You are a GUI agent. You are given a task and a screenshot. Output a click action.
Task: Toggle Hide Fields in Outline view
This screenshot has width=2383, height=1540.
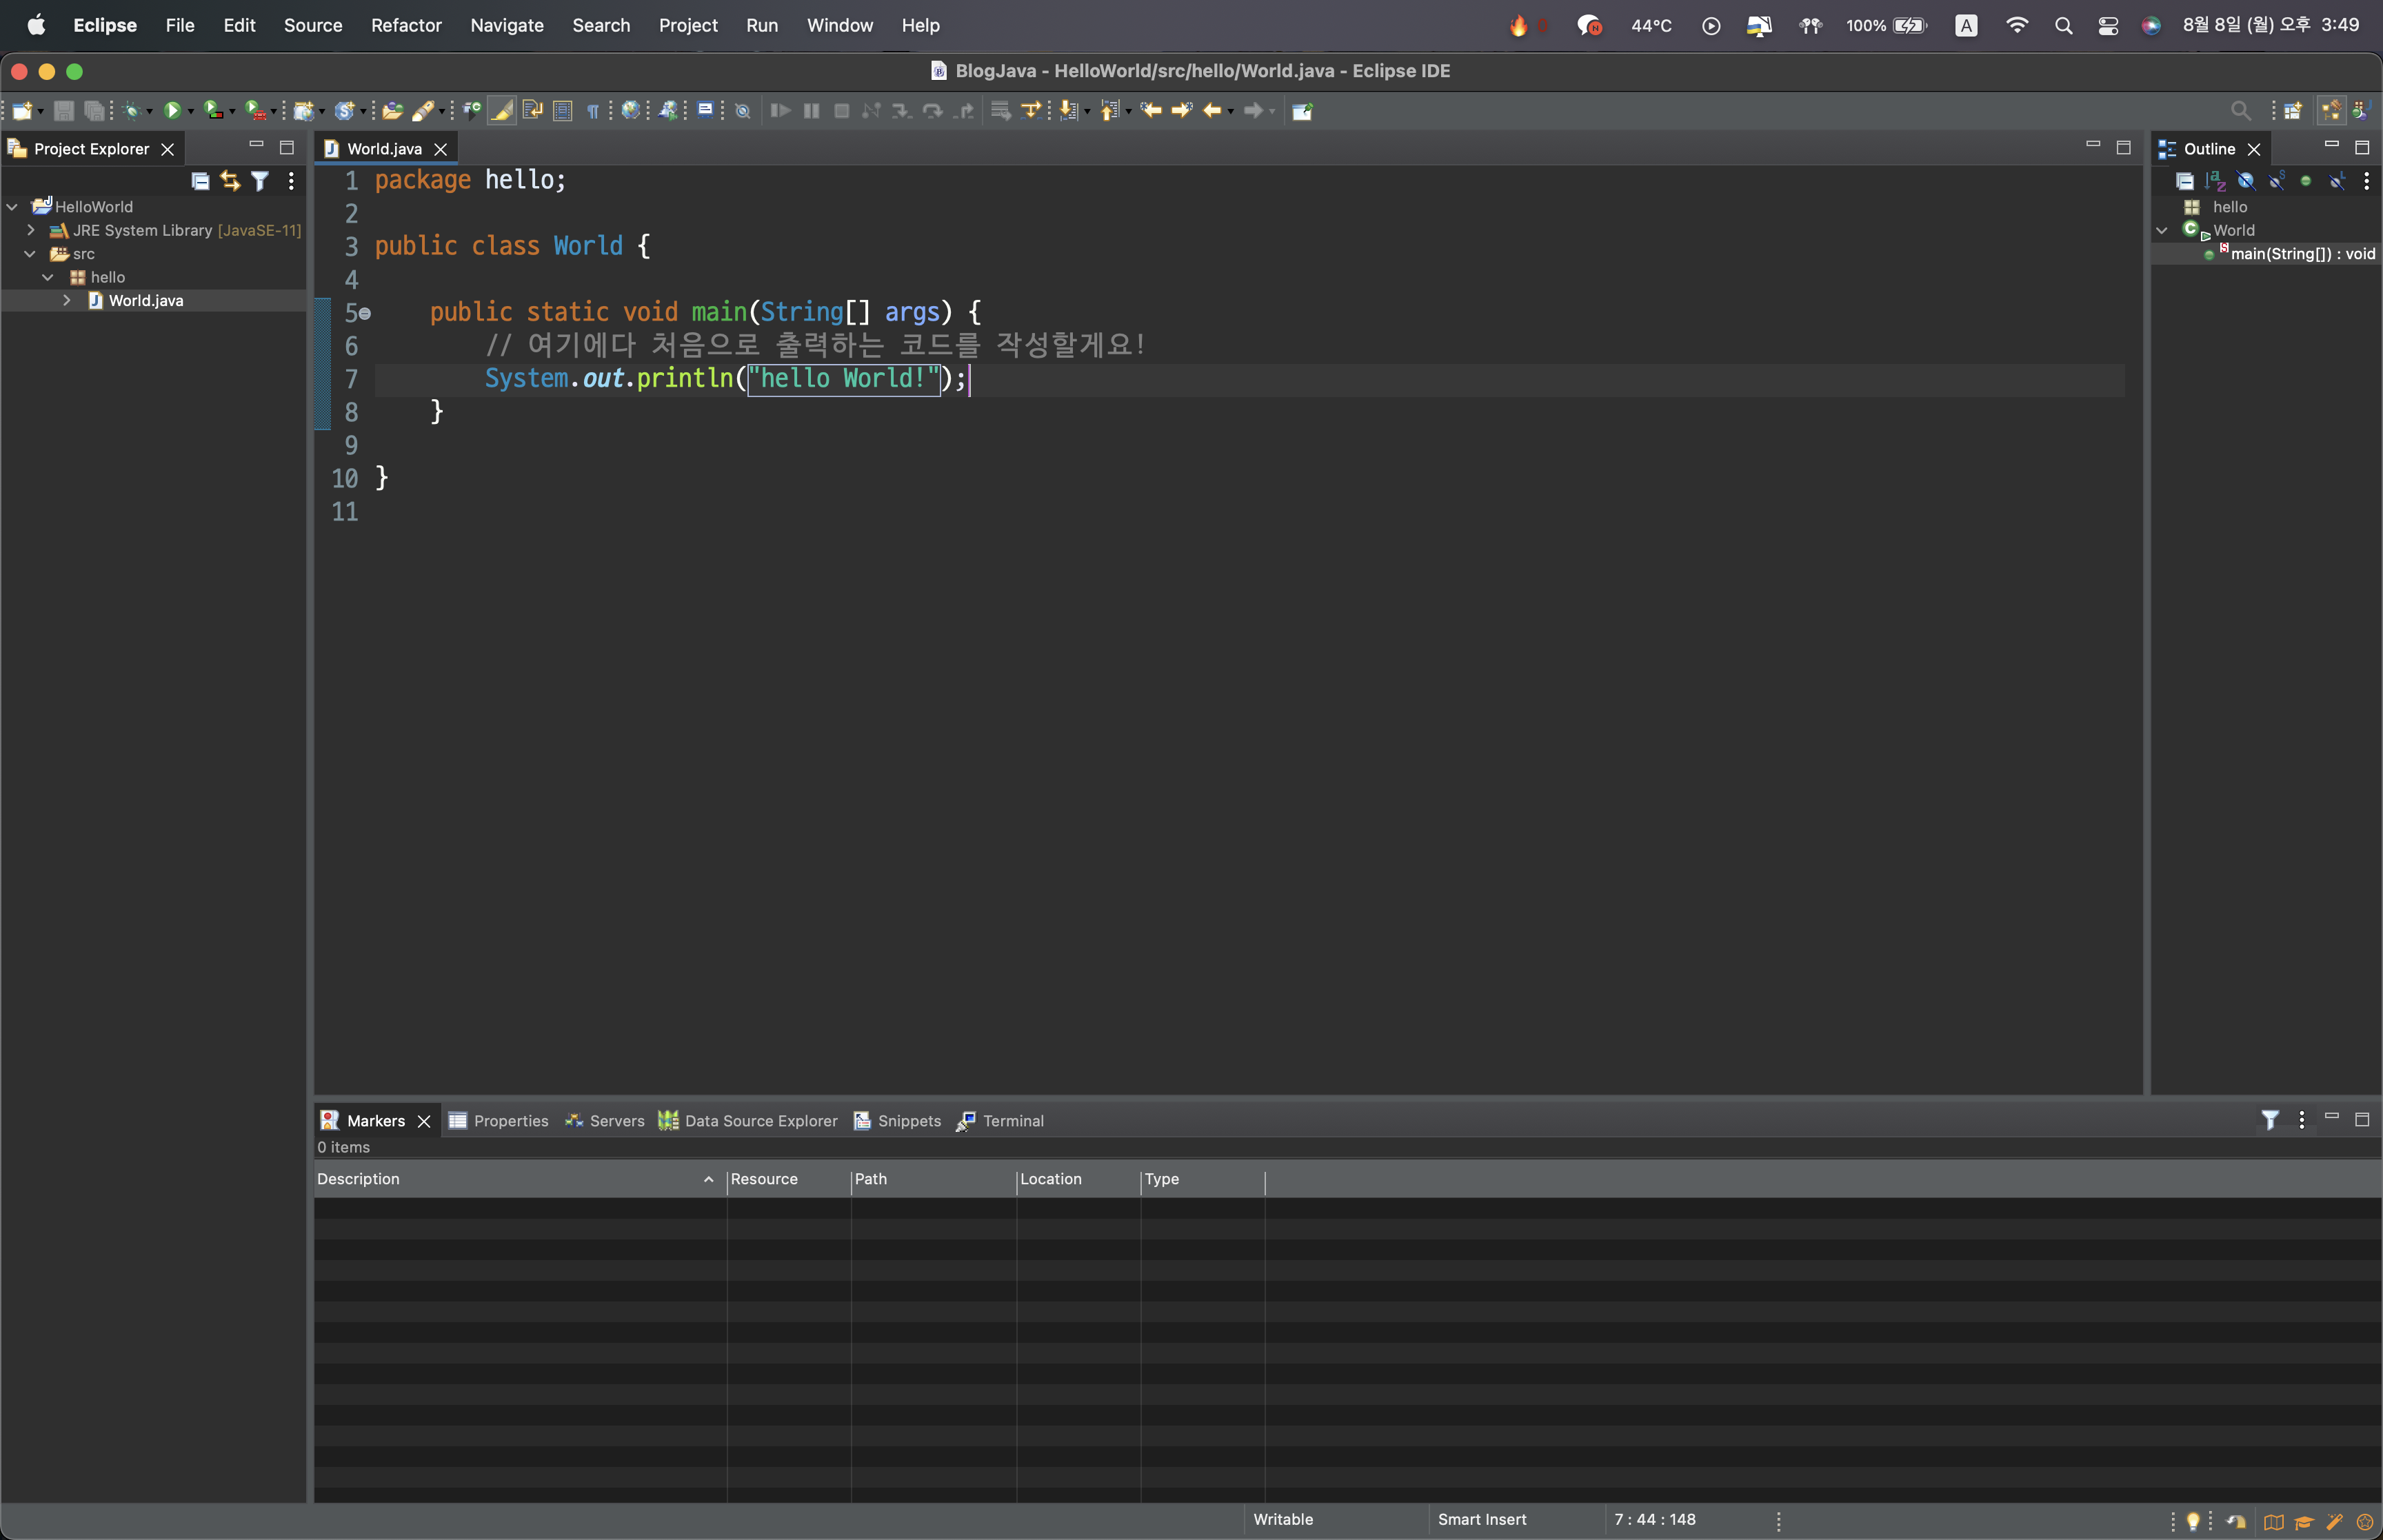[2246, 181]
